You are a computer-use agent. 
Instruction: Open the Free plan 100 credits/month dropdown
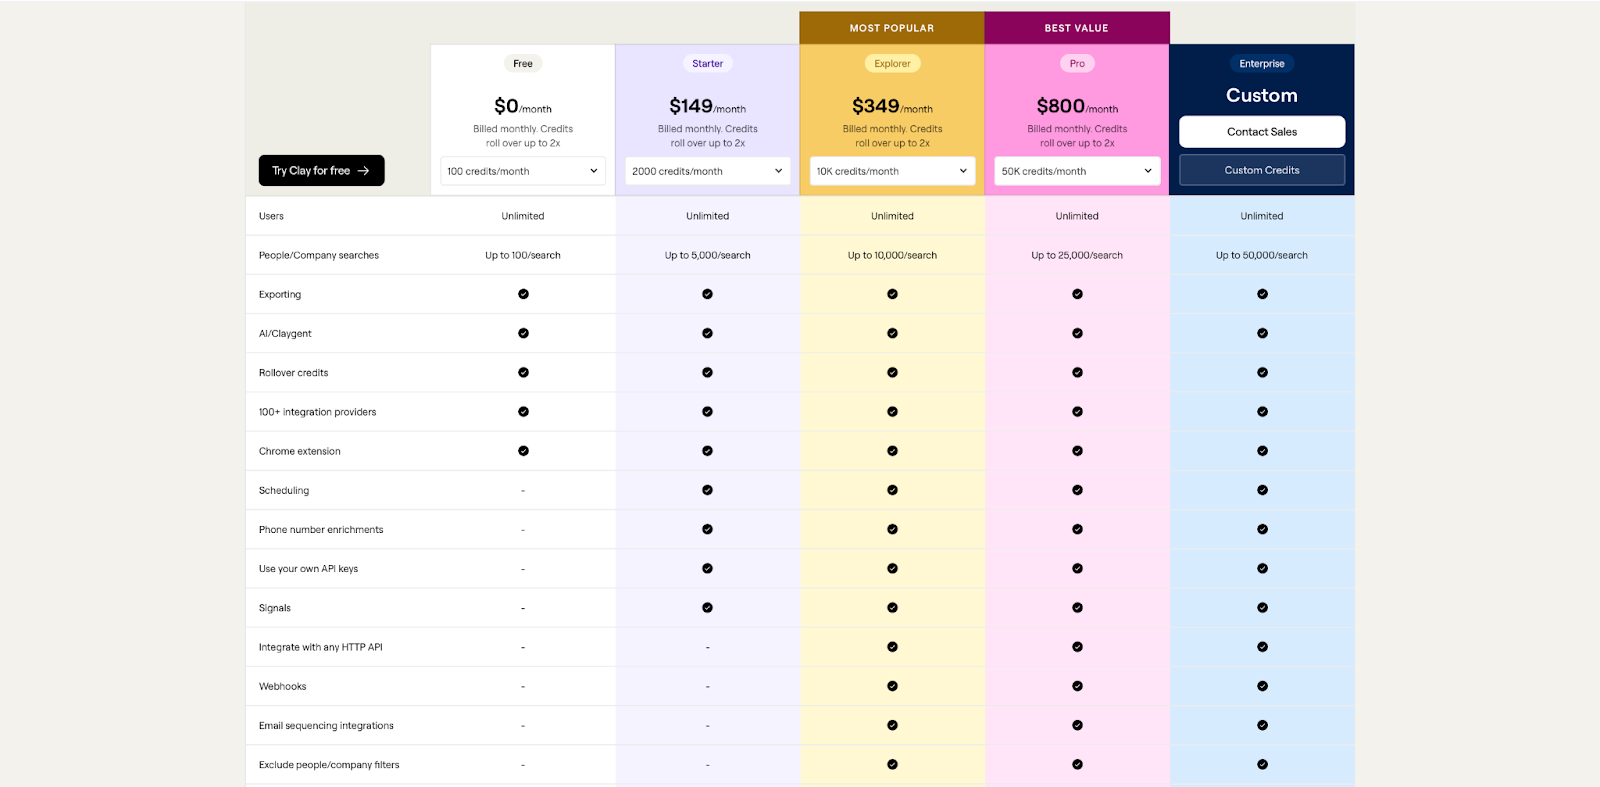[x=523, y=171]
